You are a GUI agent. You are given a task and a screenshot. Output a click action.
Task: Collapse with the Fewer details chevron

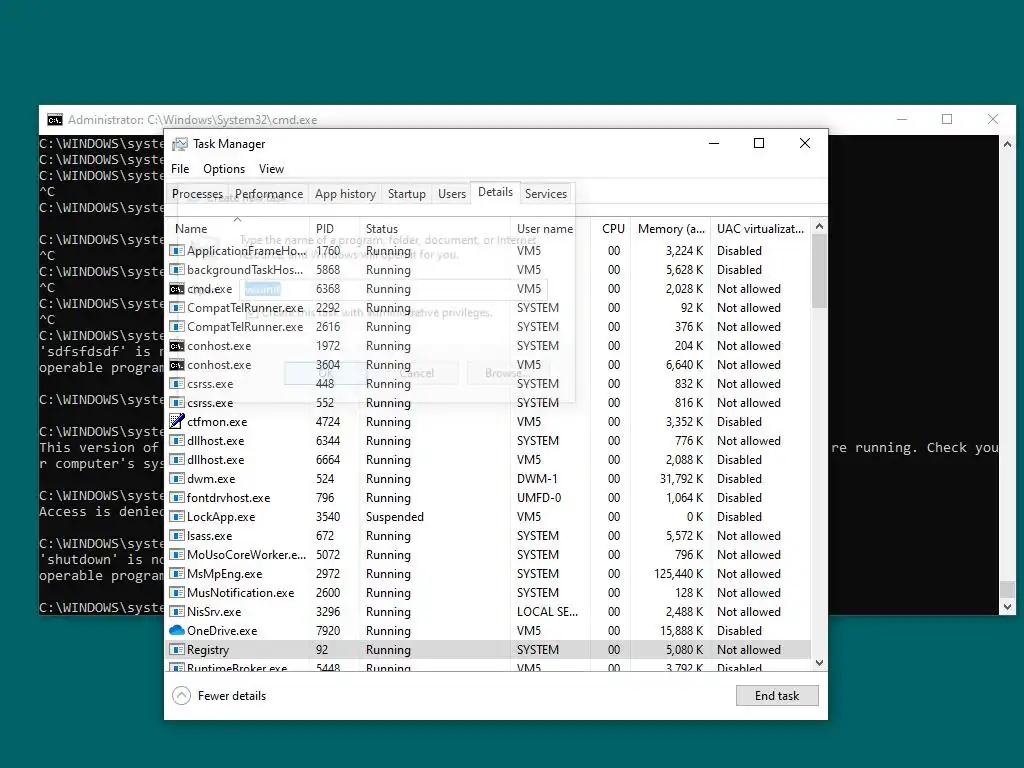182,696
